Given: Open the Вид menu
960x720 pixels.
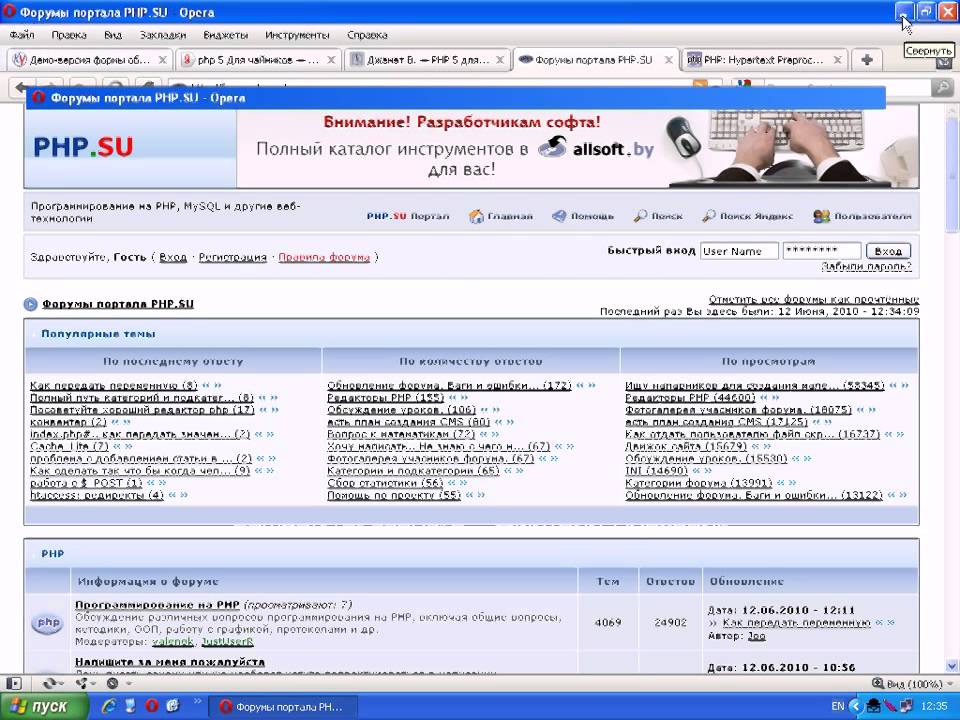Looking at the screenshot, I should 113,35.
